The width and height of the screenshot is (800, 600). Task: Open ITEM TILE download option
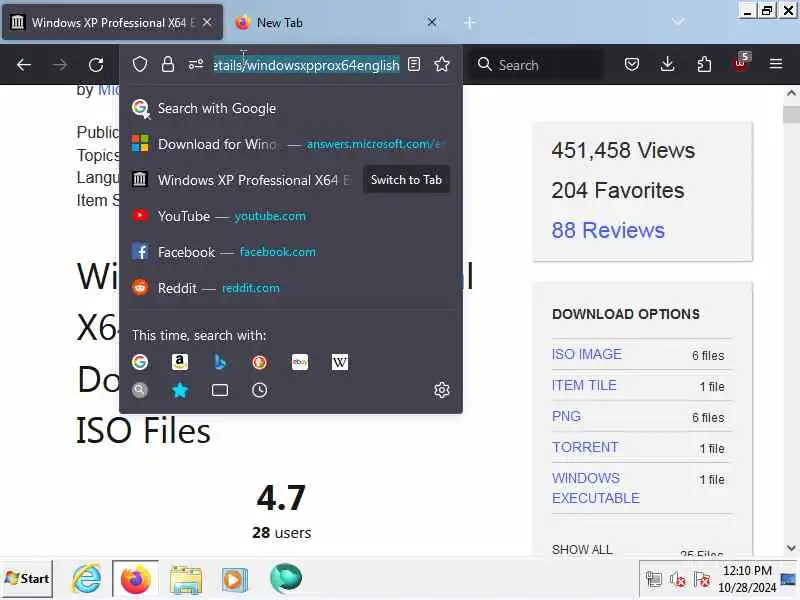584,385
